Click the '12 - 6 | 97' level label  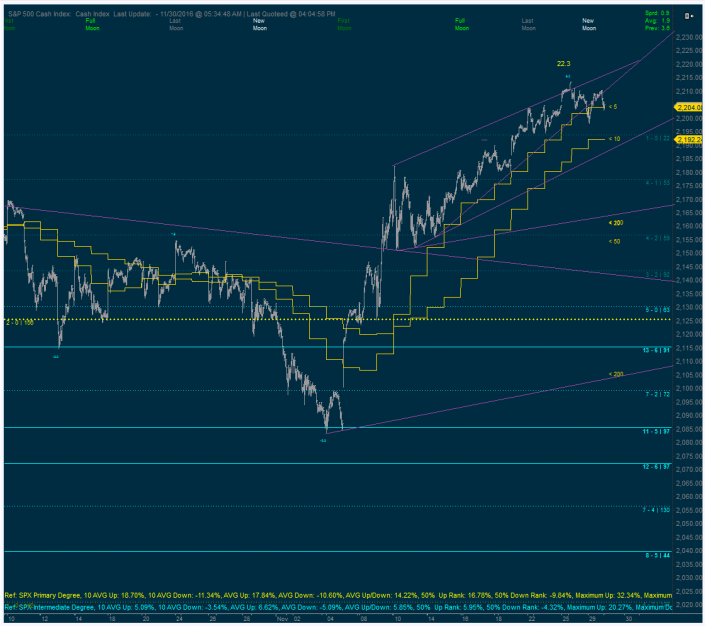(x=656, y=467)
